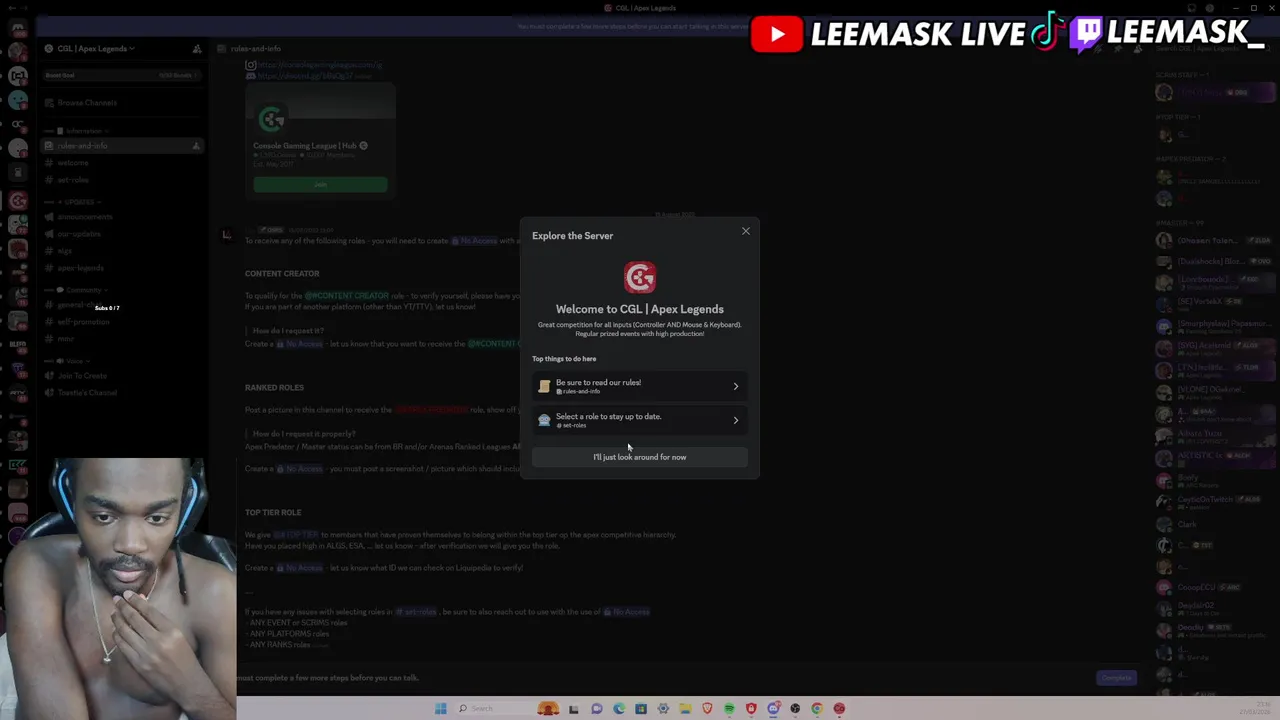Click the Complete button in bottom bar
The image size is (1280, 720).
[1116, 678]
